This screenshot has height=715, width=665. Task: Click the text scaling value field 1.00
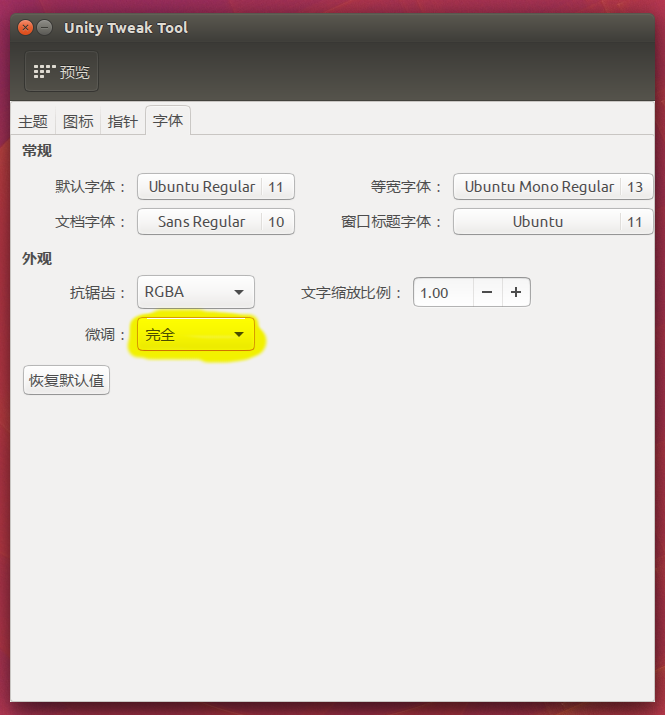point(443,292)
